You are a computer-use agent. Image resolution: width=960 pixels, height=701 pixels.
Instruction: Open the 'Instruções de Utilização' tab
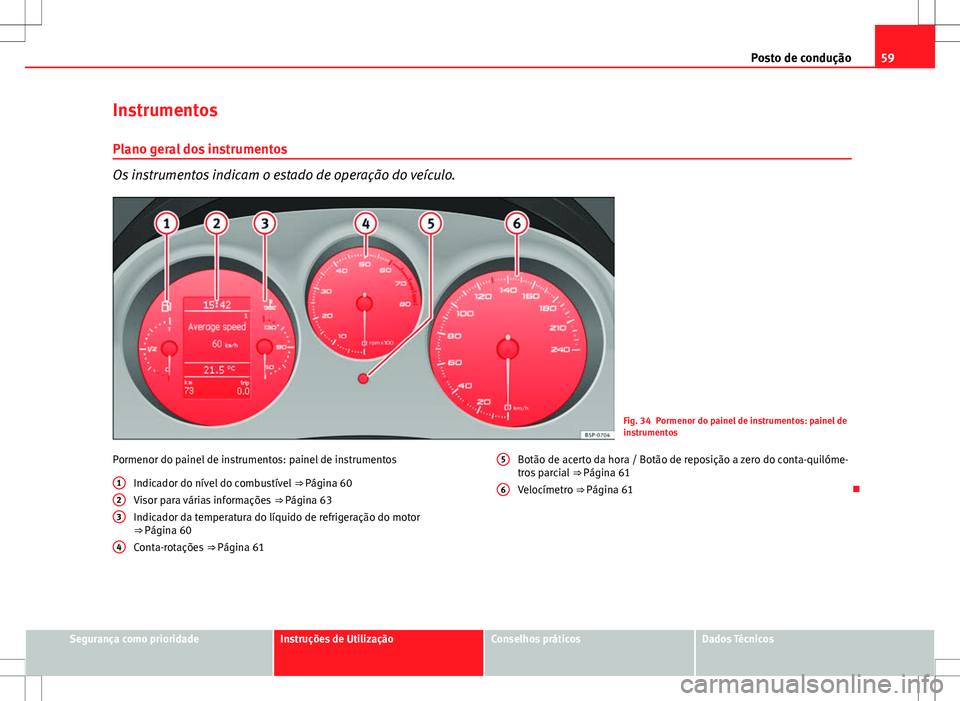click(x=378, y=652)
